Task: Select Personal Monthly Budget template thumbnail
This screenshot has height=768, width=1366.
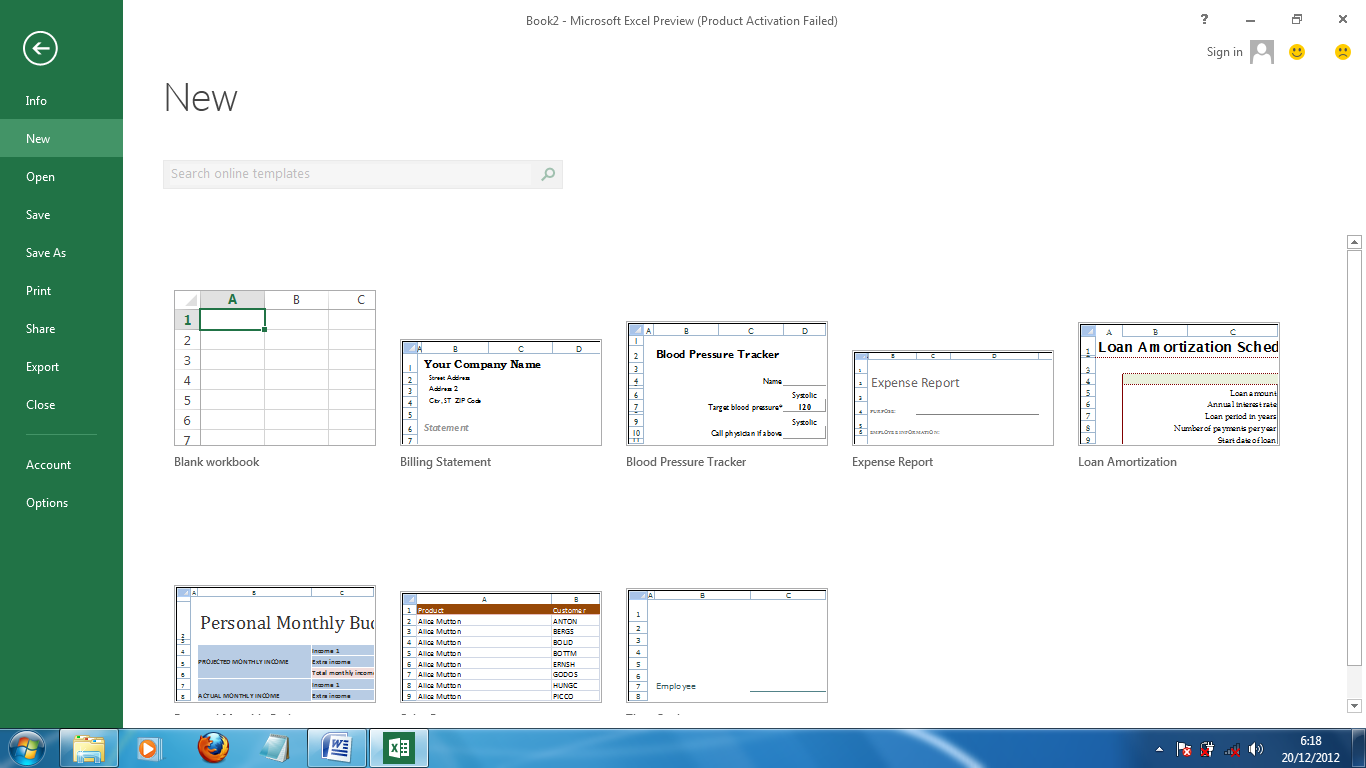Action: click(x=275, y=644)
